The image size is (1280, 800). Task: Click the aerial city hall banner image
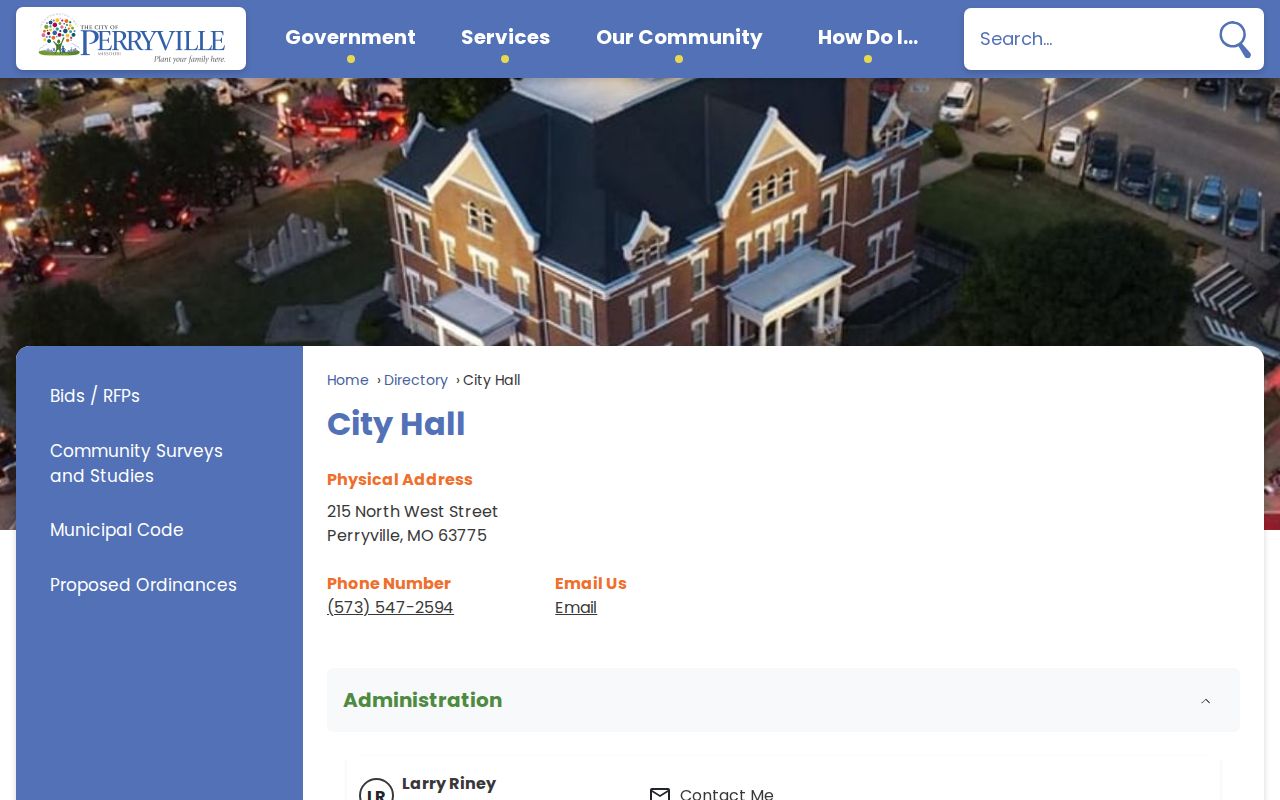click(x=640, y=212)
